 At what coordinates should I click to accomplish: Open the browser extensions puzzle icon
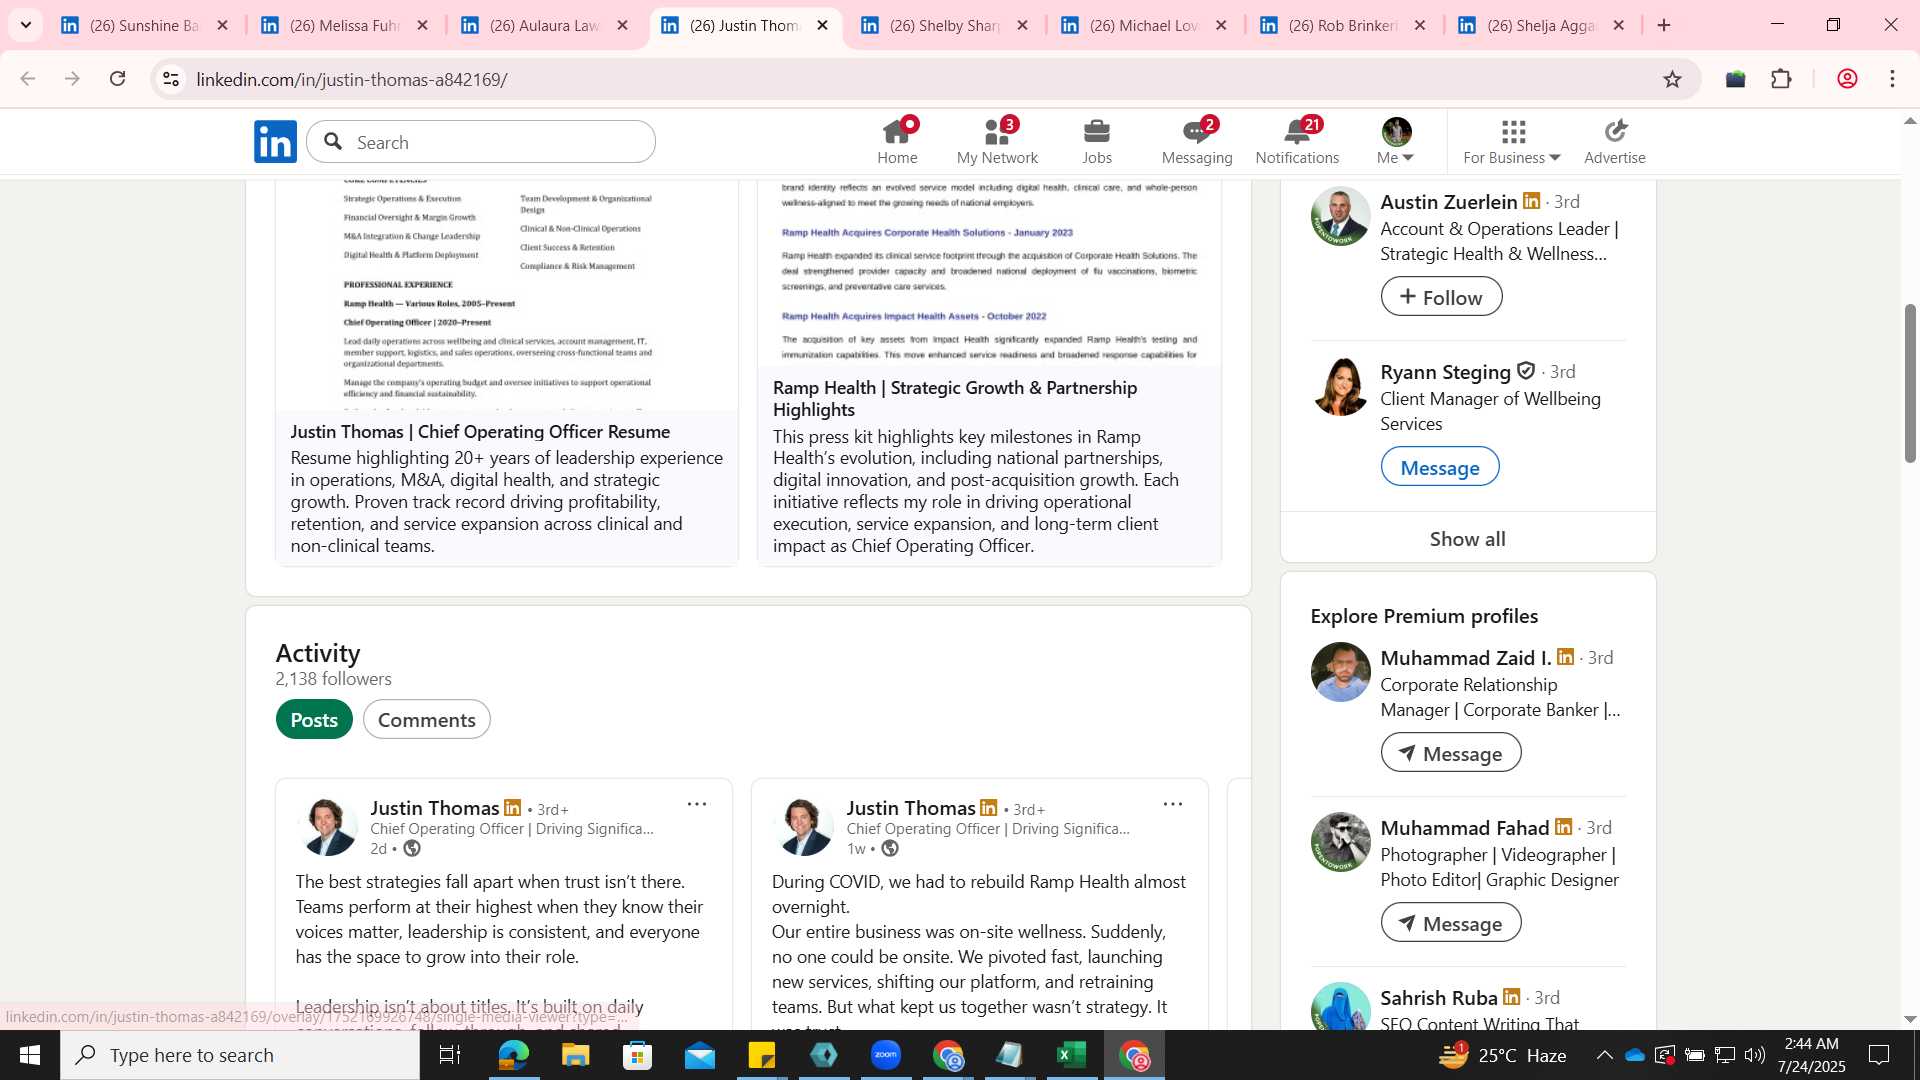[1781, 79]
